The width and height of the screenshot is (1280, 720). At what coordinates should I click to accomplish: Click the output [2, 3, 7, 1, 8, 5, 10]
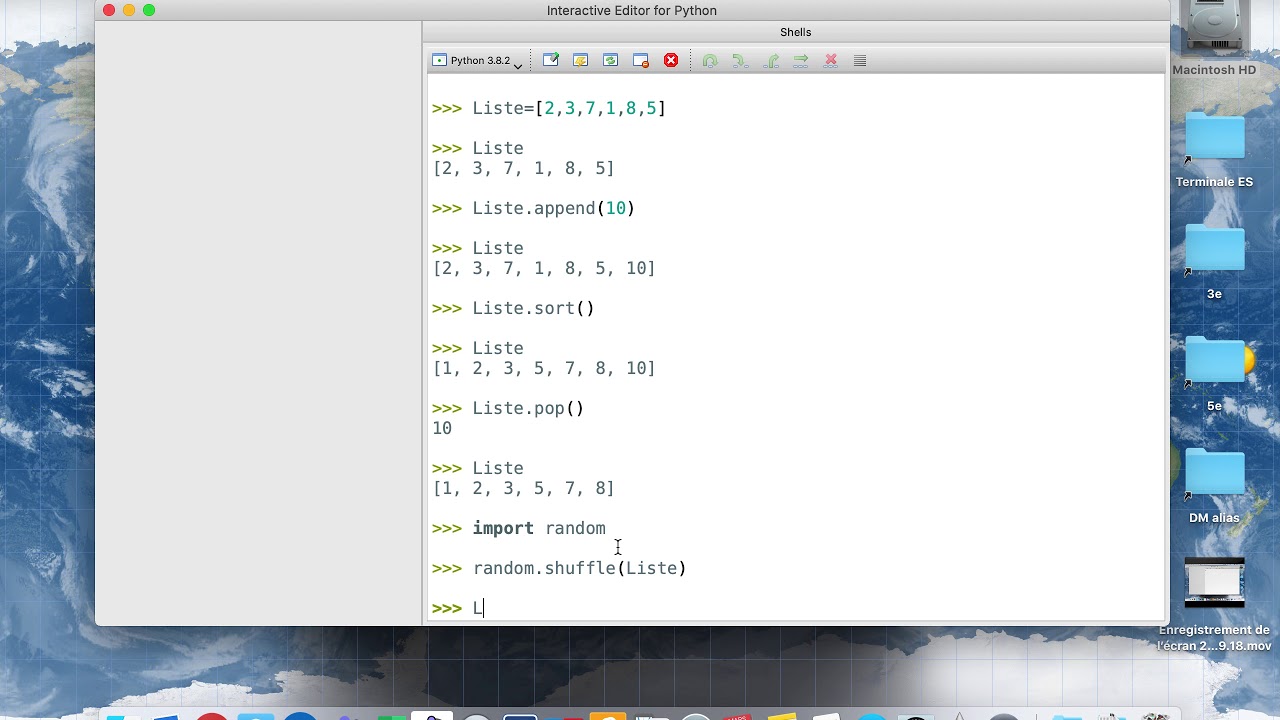(x=544, y=268)
